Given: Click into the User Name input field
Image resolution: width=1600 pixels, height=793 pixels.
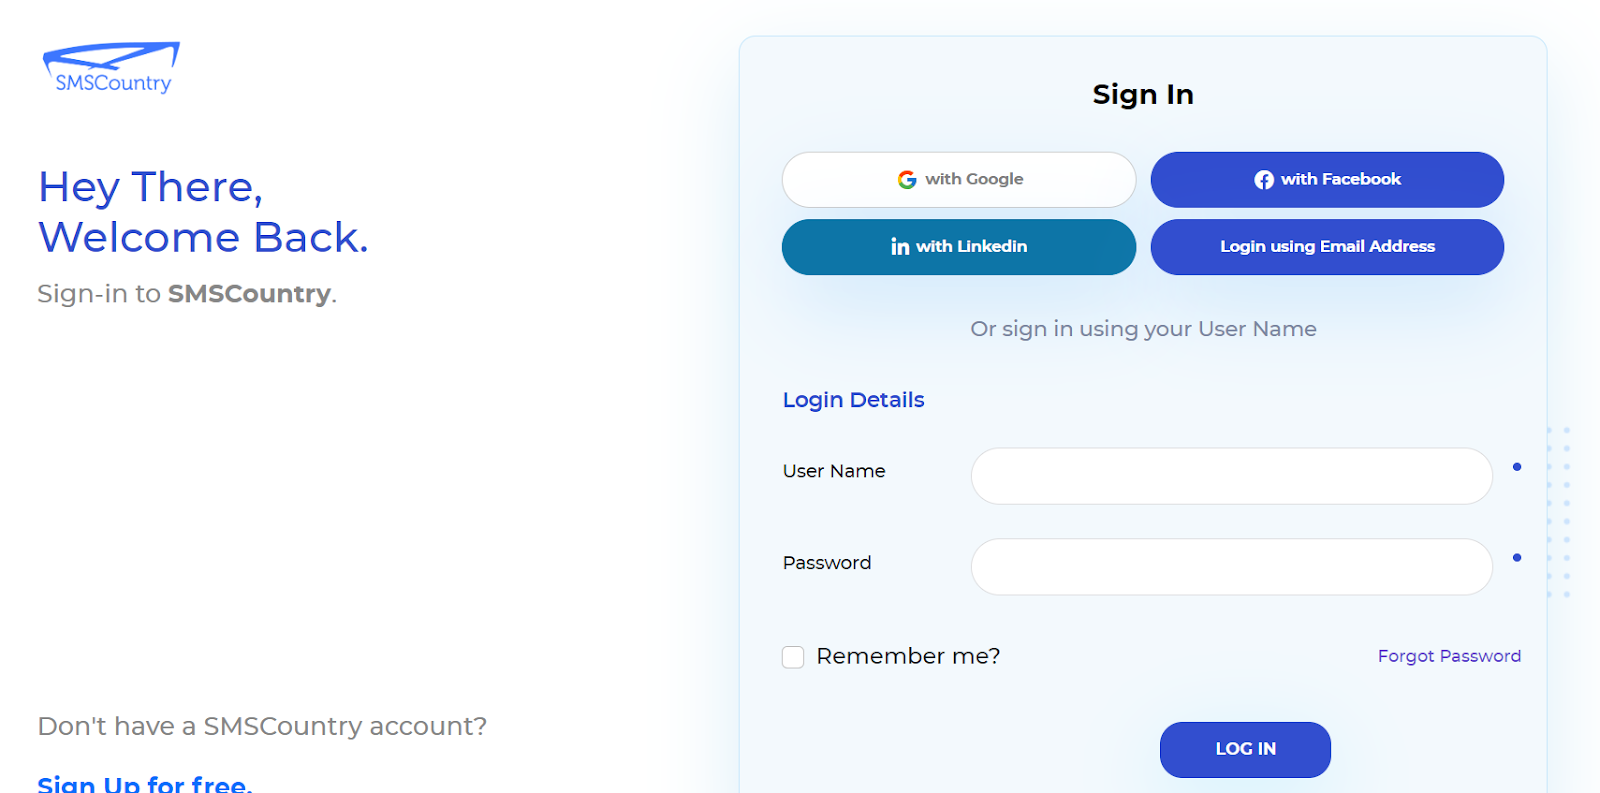Looking at the screenshot, I should coord(1231,476).
